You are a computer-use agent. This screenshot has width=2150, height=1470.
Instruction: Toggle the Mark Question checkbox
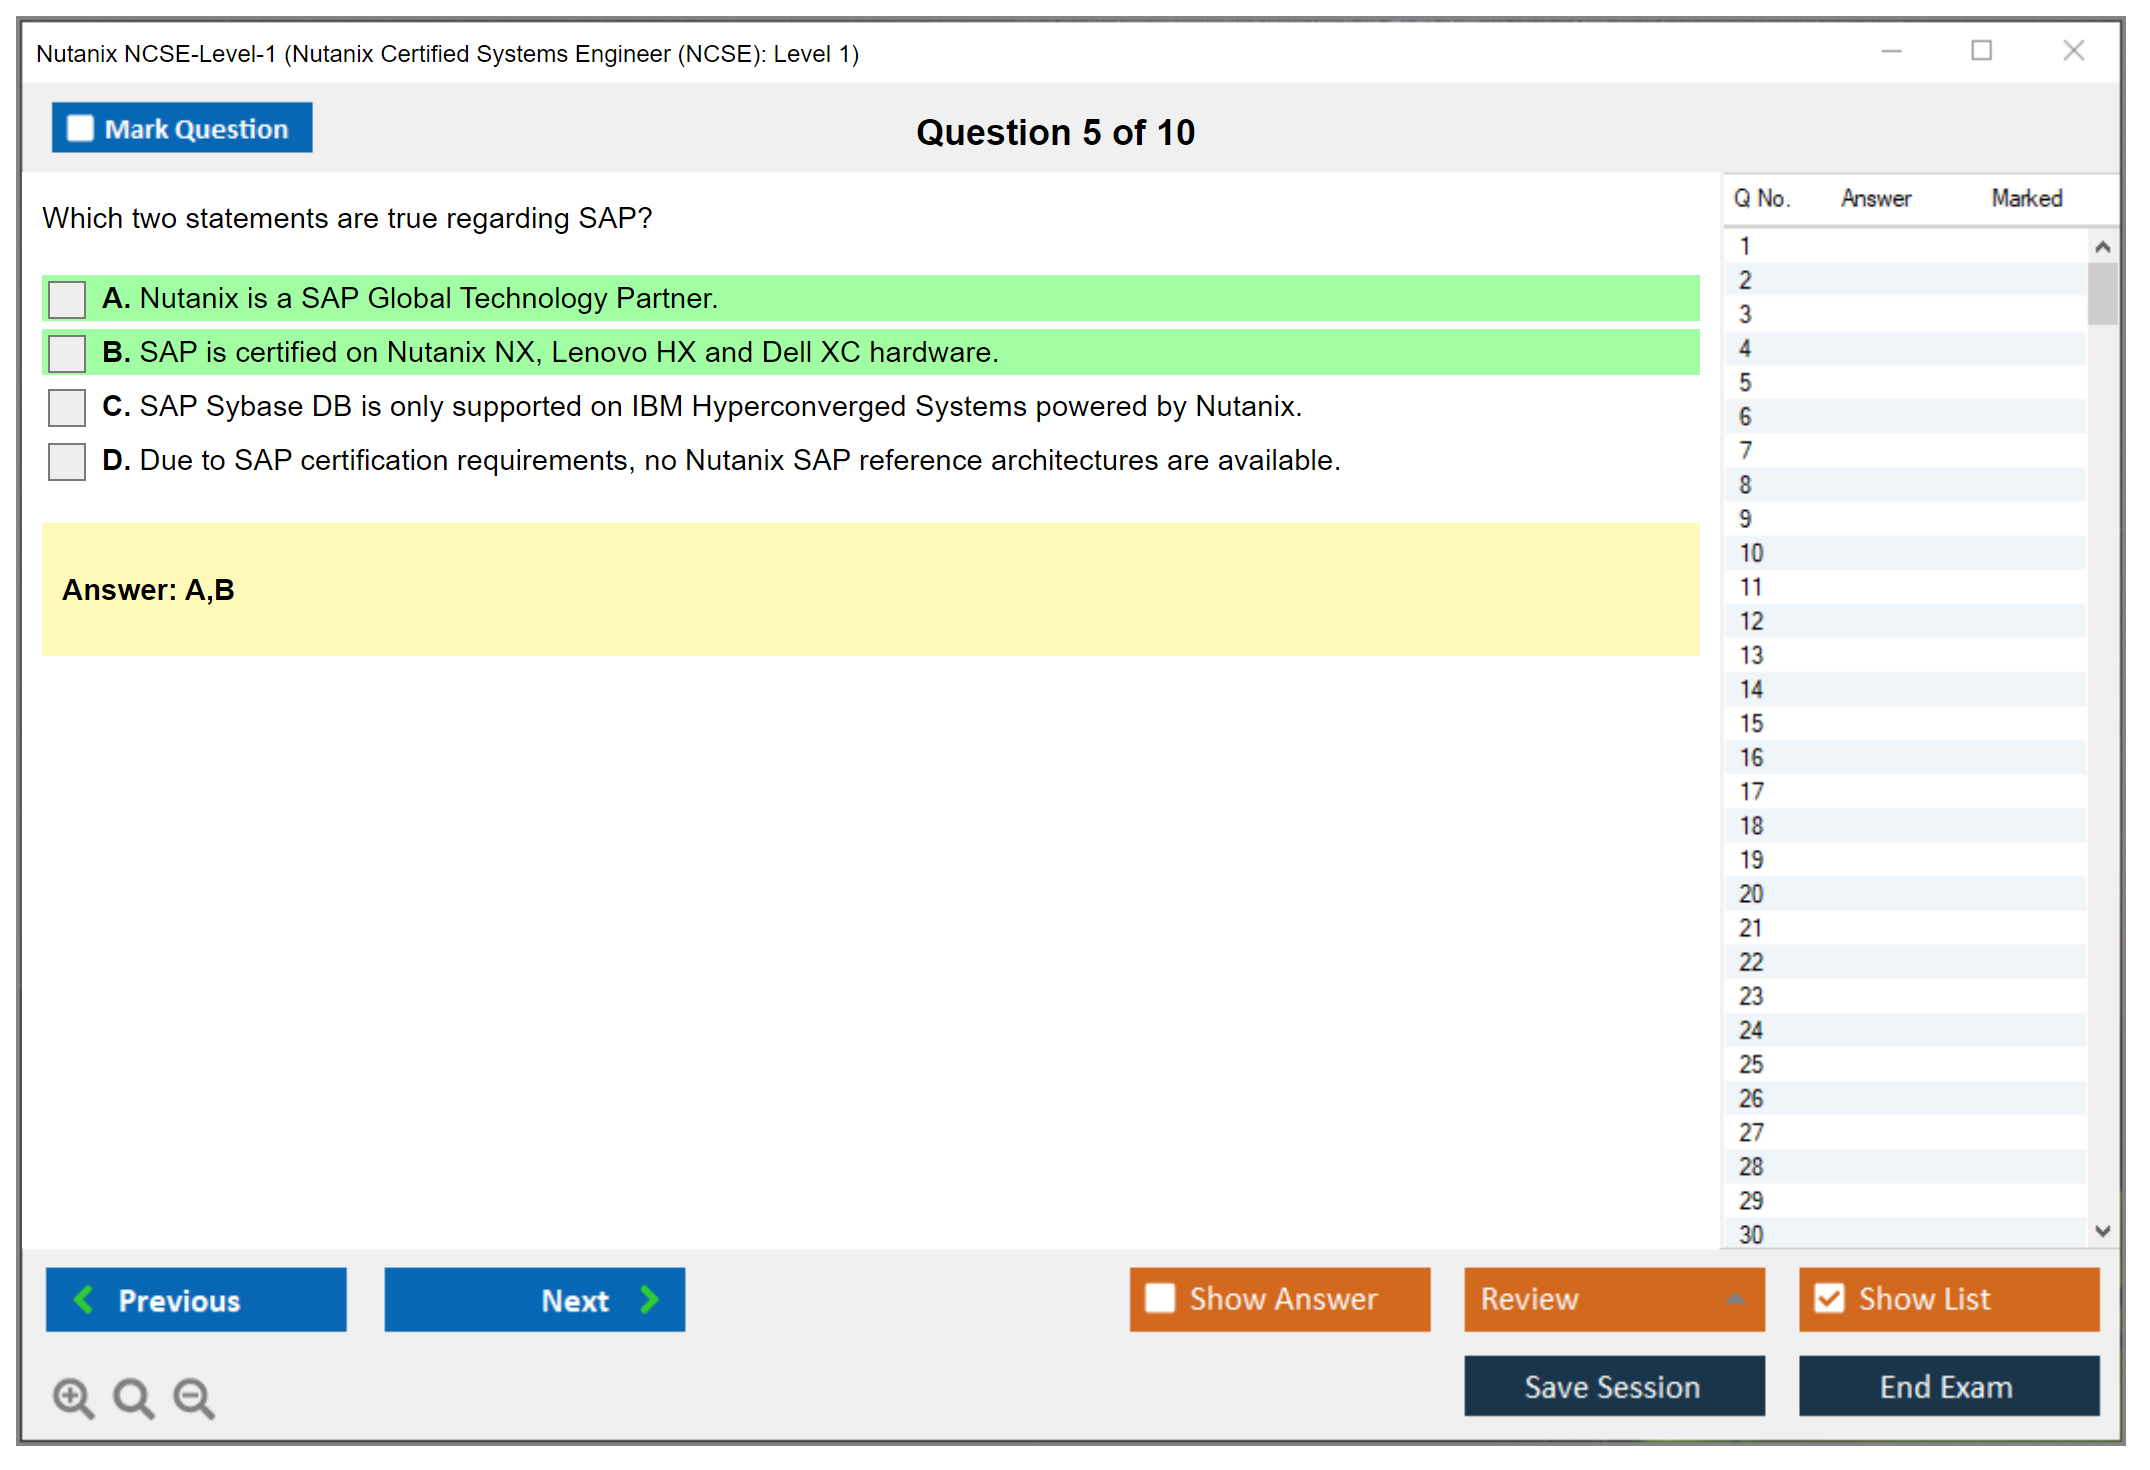[80, 128]
